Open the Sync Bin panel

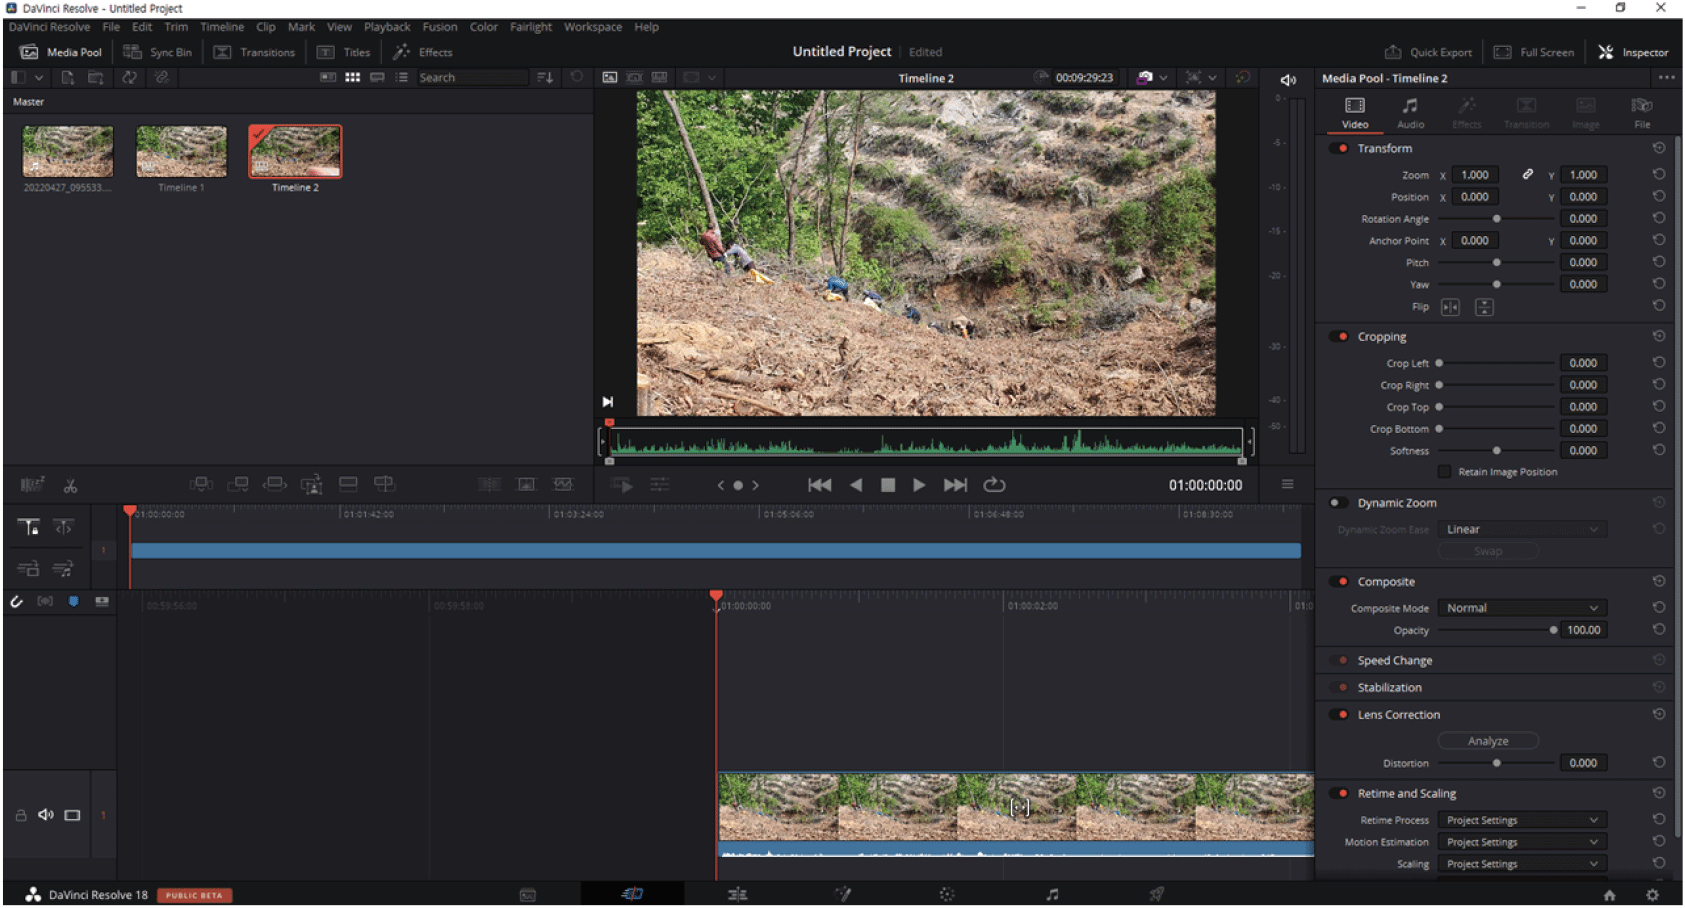[157, 52]
